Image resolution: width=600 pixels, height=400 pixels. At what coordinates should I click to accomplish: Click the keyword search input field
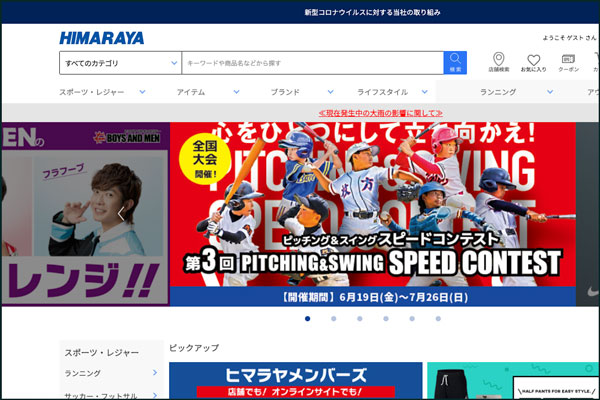click(x=312, y=63)
